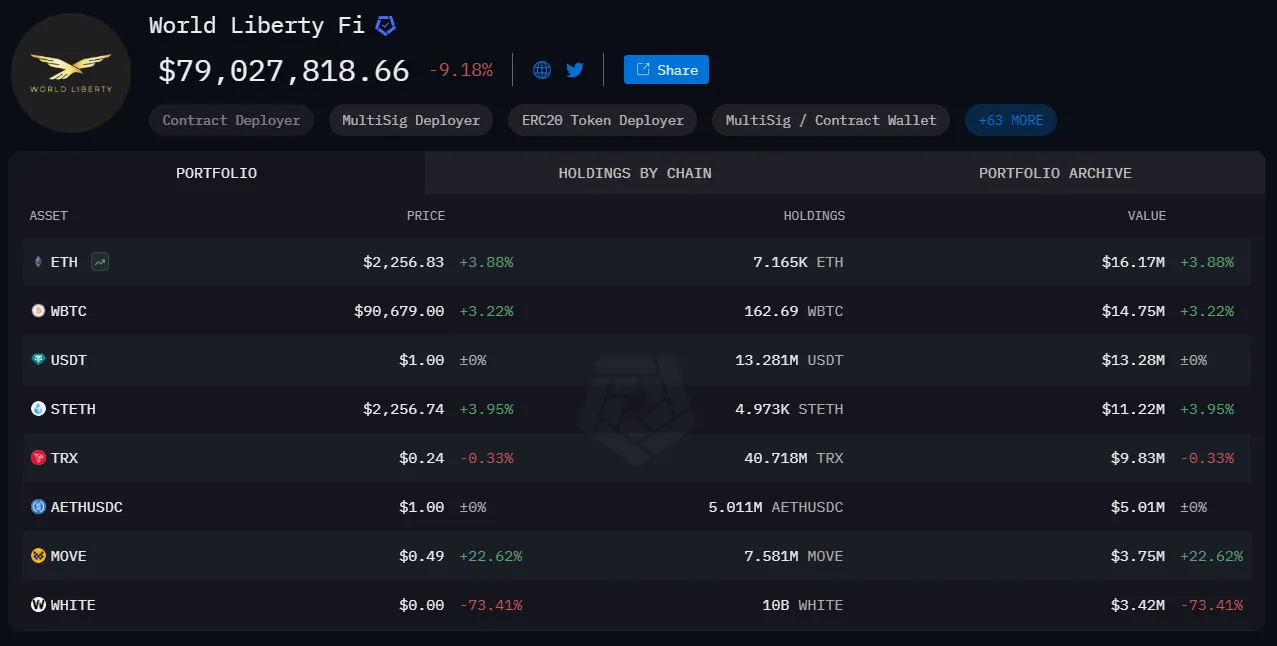Image resolution: width=1277 pixels, height=646 pixels.
Task: Open the website globe icon
Action: [x=542, y=70]
